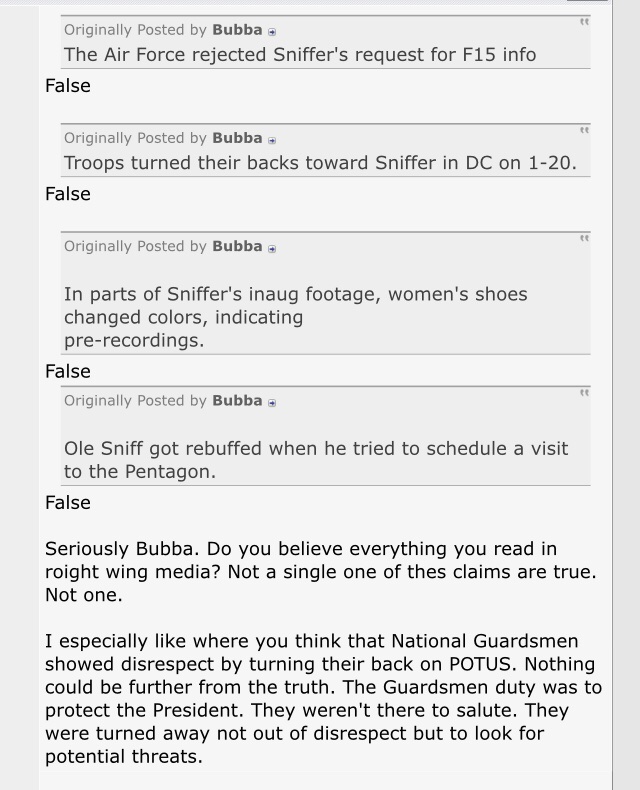640x790 pixels.
Task: Click the paragraph starting "Seriously Bubba"
Action: click(x=320, y=572)
